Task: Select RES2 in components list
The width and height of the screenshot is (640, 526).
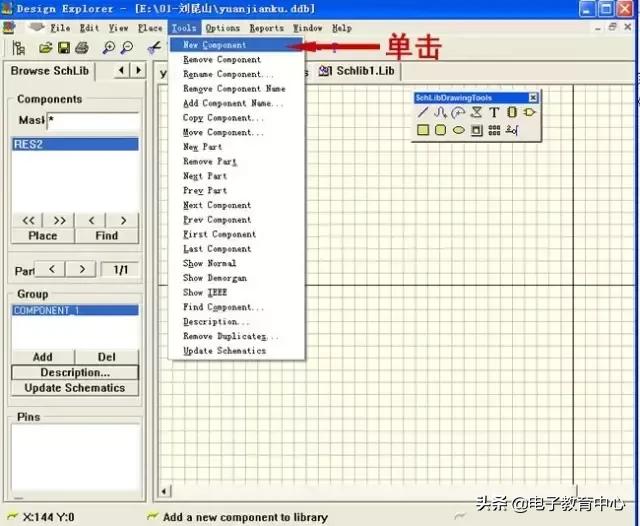Action: [75, 144]
